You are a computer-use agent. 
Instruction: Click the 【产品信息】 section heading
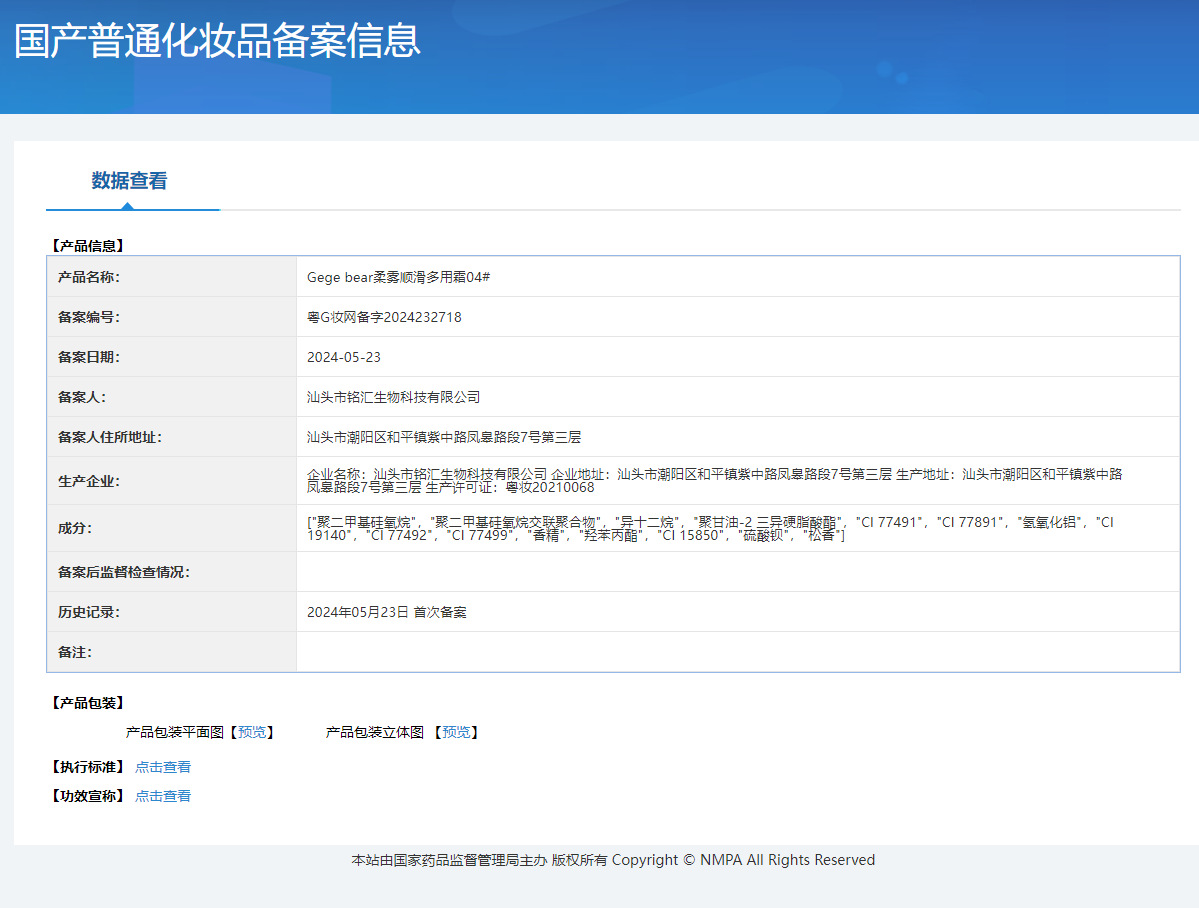click(x=87, y=243)
